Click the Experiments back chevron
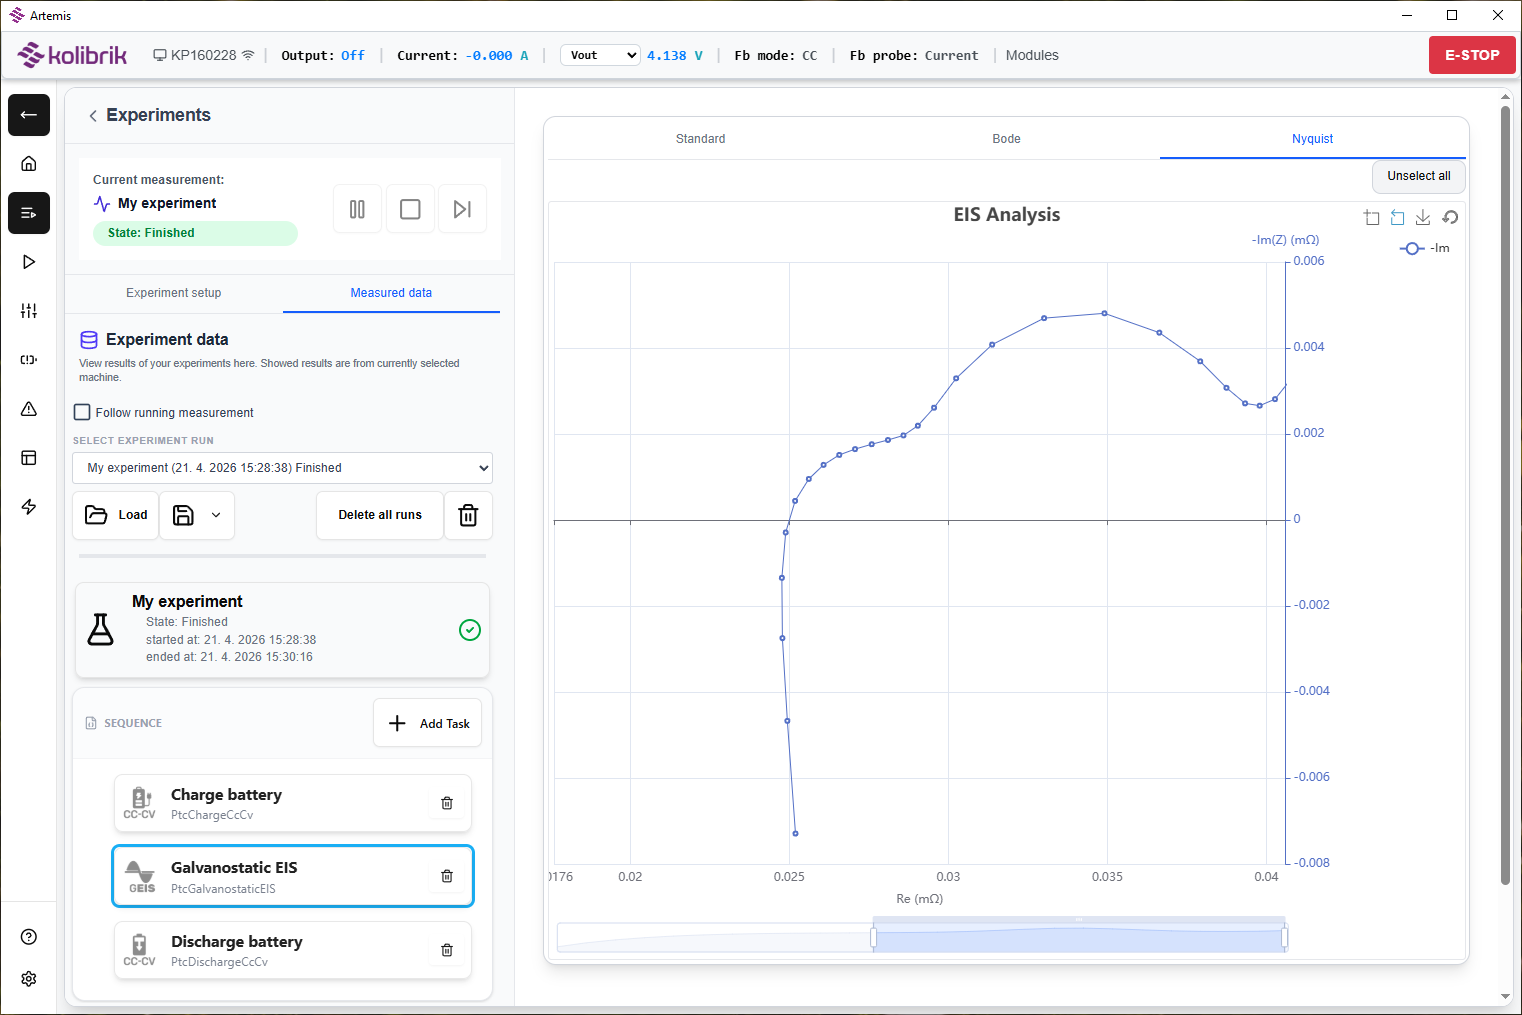1522x1015 pixels. (x=93, y=116)
